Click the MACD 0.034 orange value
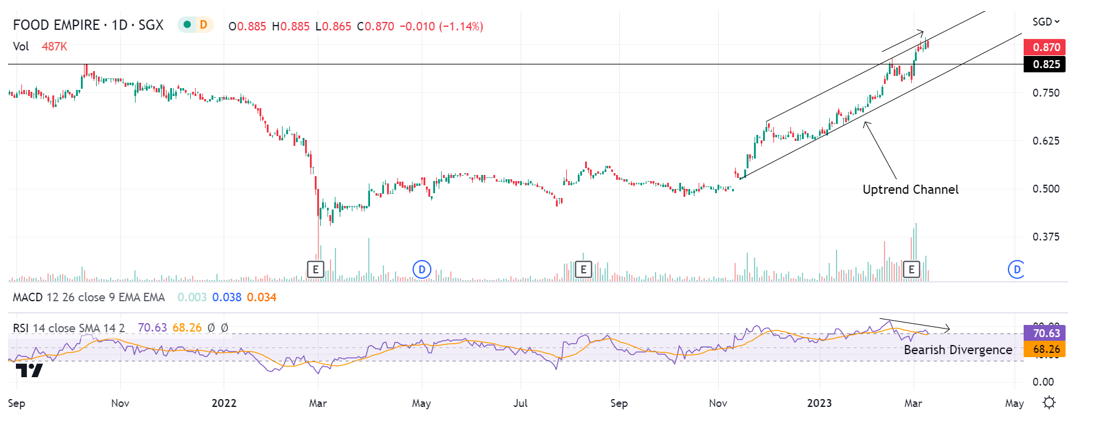This screenshot has height=439, width=1109. pyautogui.click(x=261, y=298)
